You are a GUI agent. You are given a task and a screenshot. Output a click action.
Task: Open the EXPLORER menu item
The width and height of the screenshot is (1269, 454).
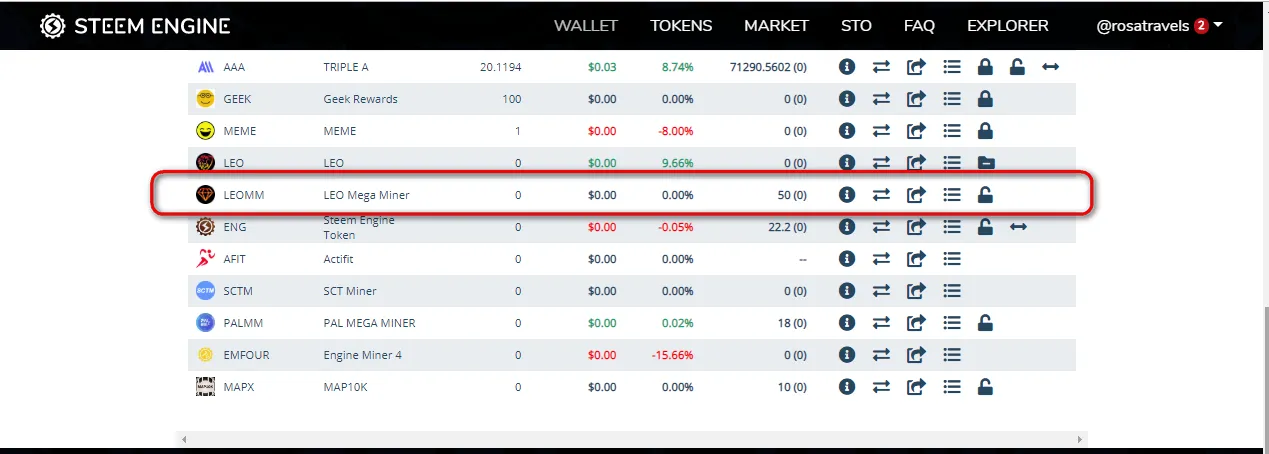click(1008, 26)
